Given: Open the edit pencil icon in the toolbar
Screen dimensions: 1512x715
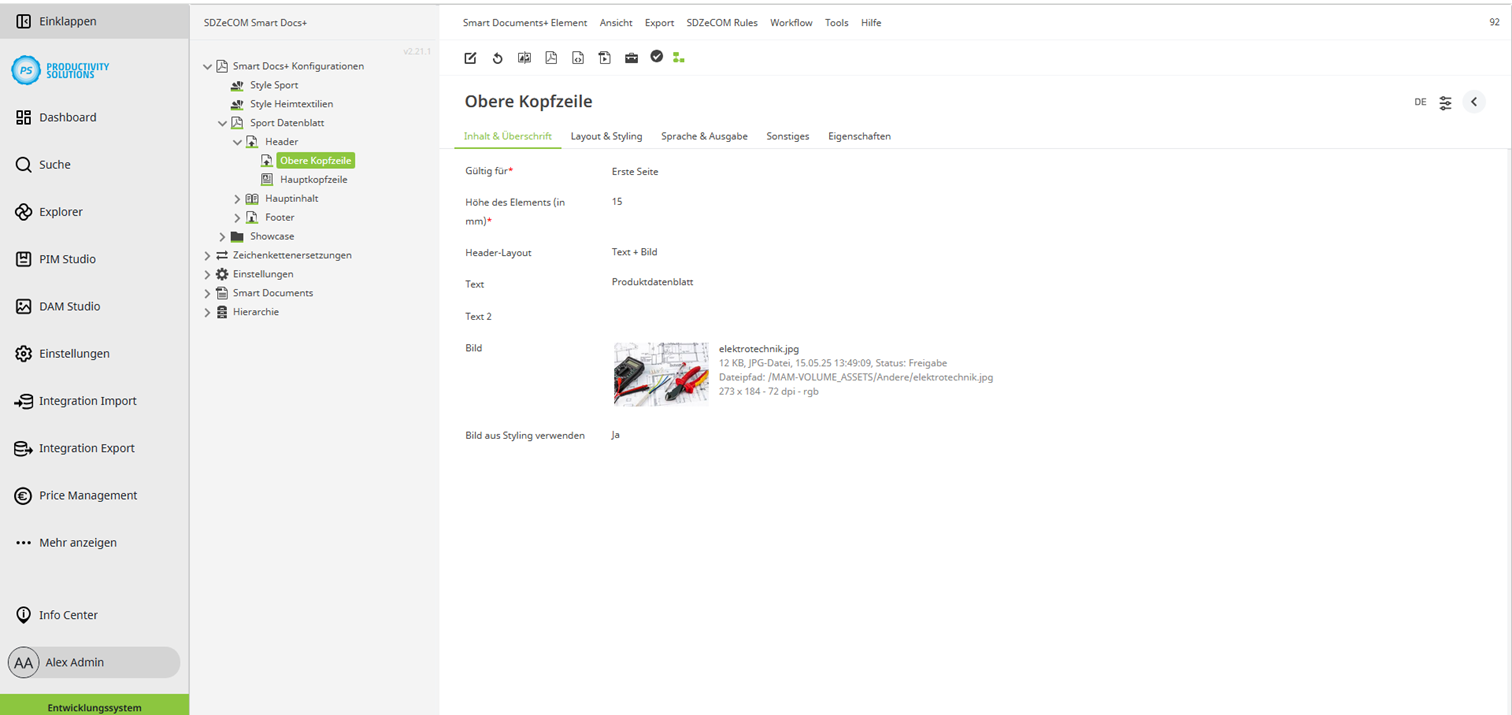Looking at the screenshot, I should pos(470,58).
